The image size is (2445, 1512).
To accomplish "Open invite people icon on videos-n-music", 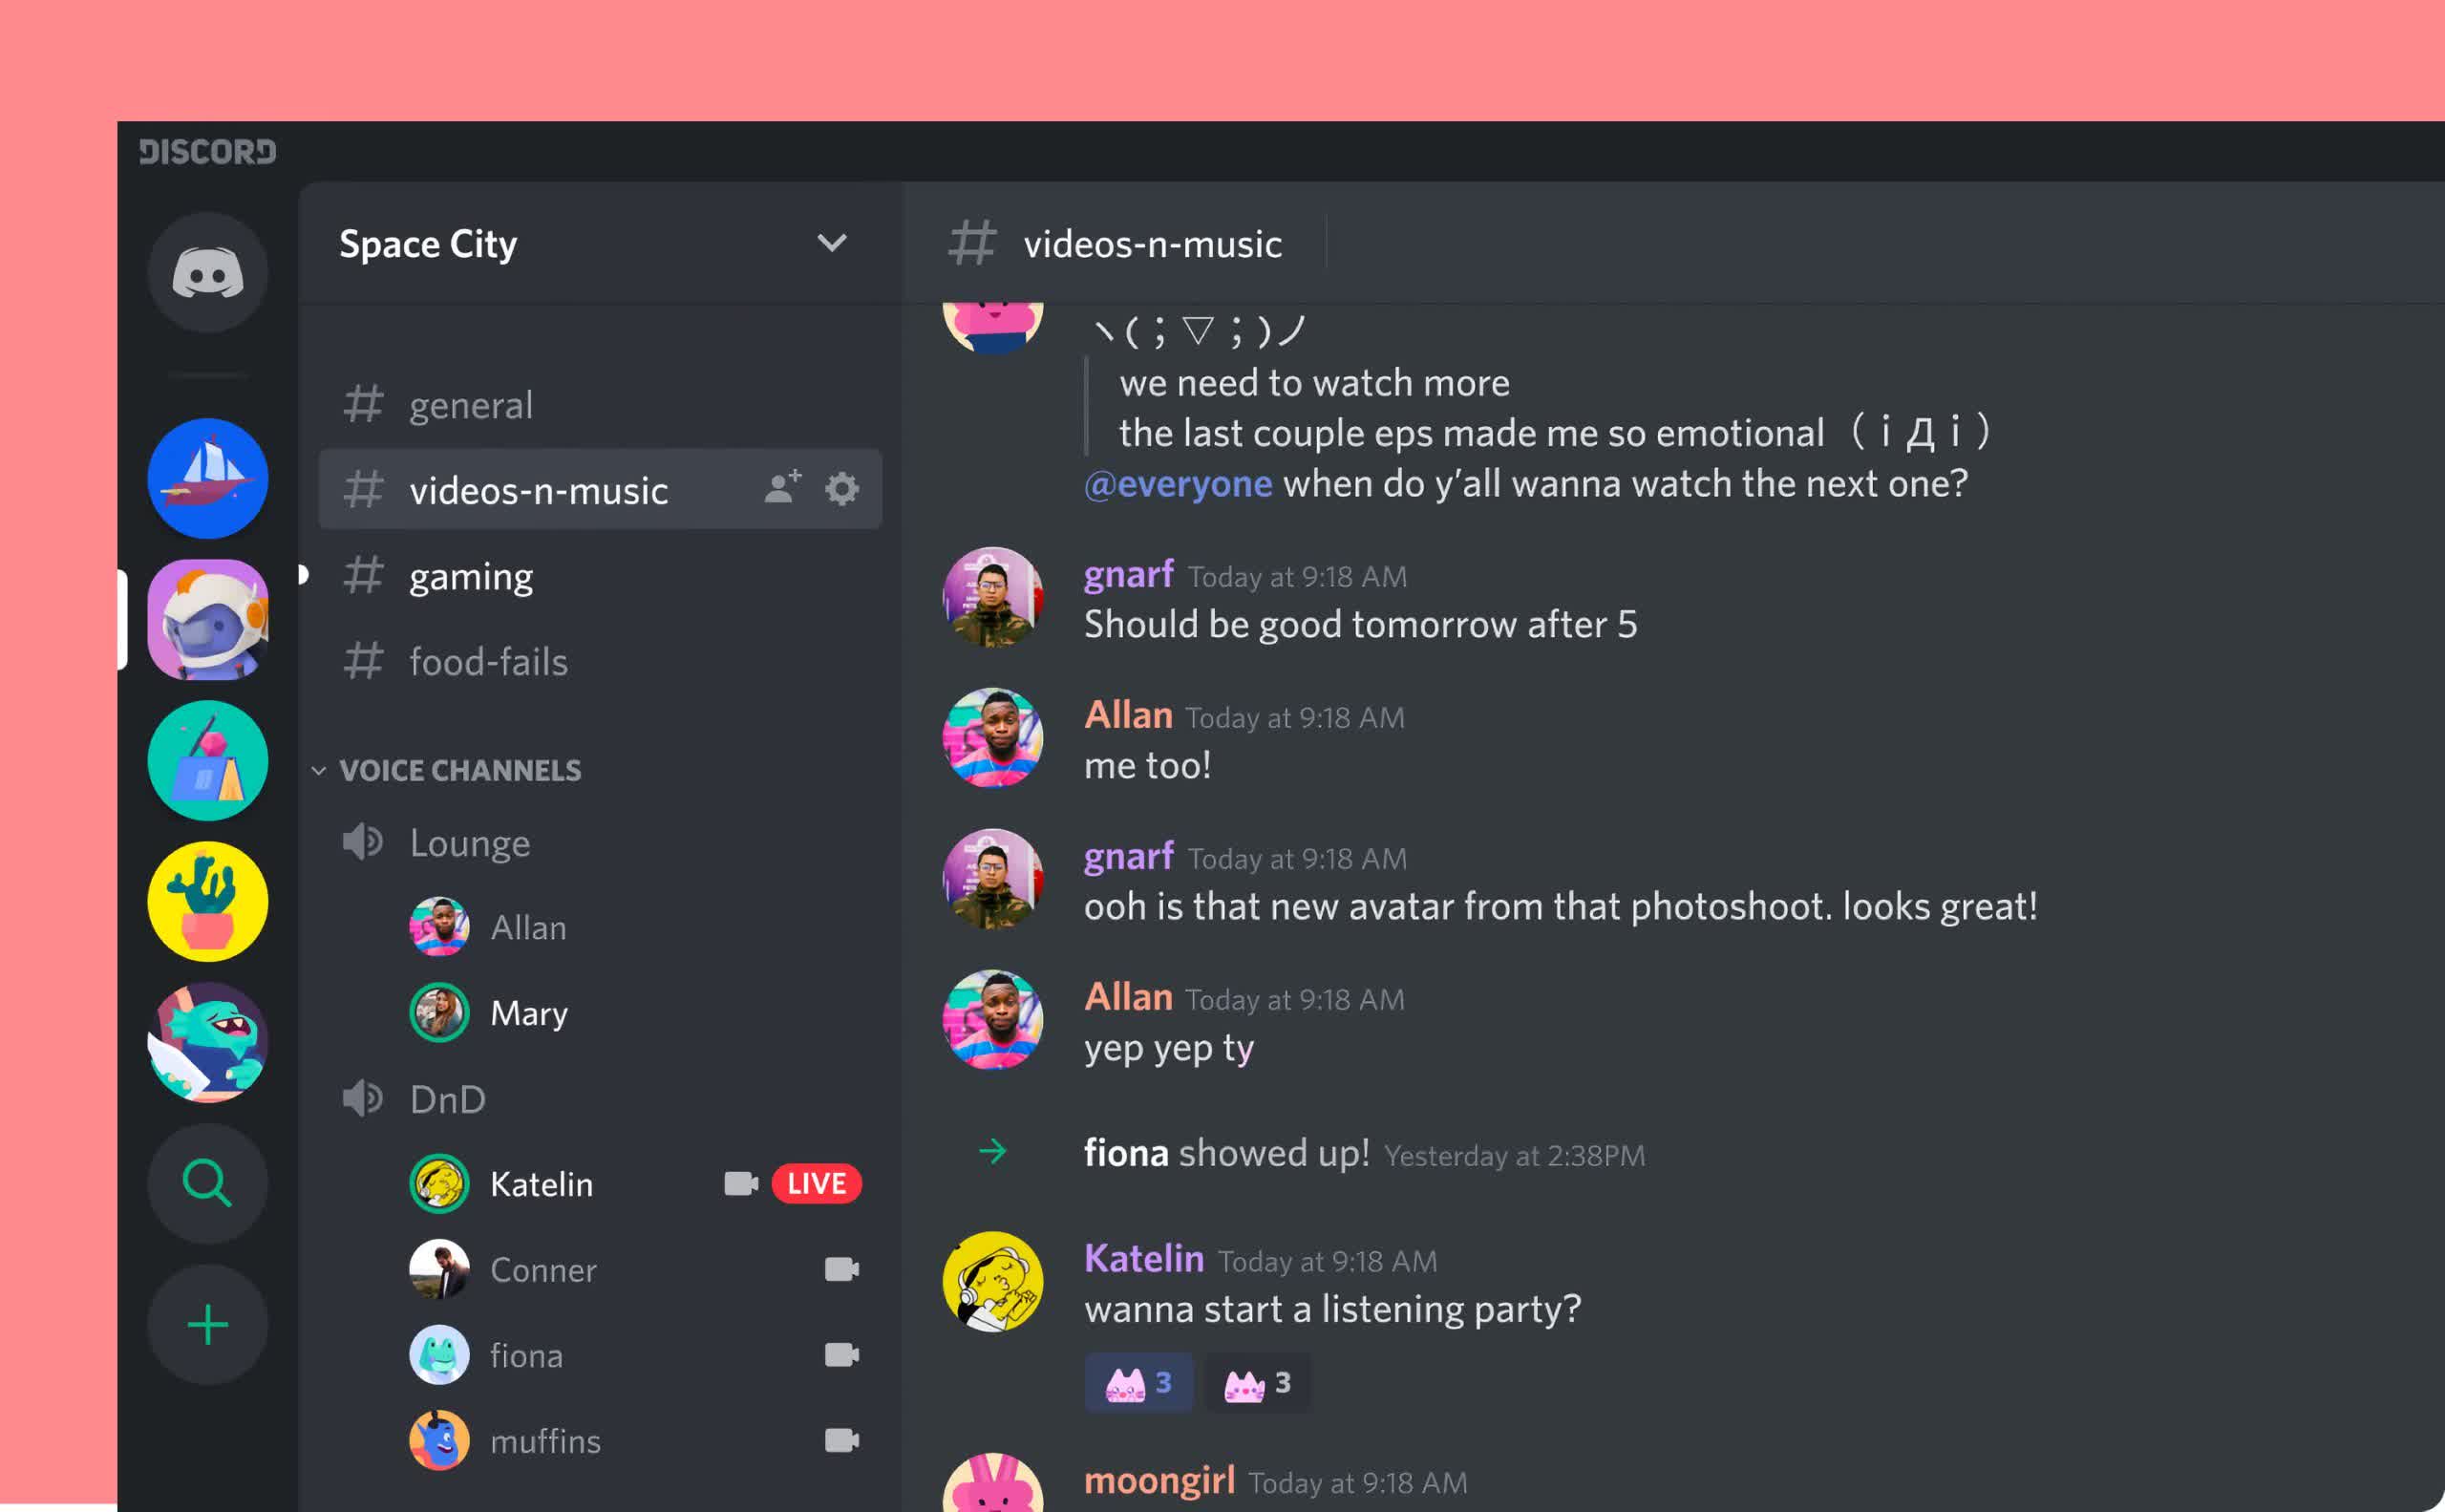I will point(782,488).
